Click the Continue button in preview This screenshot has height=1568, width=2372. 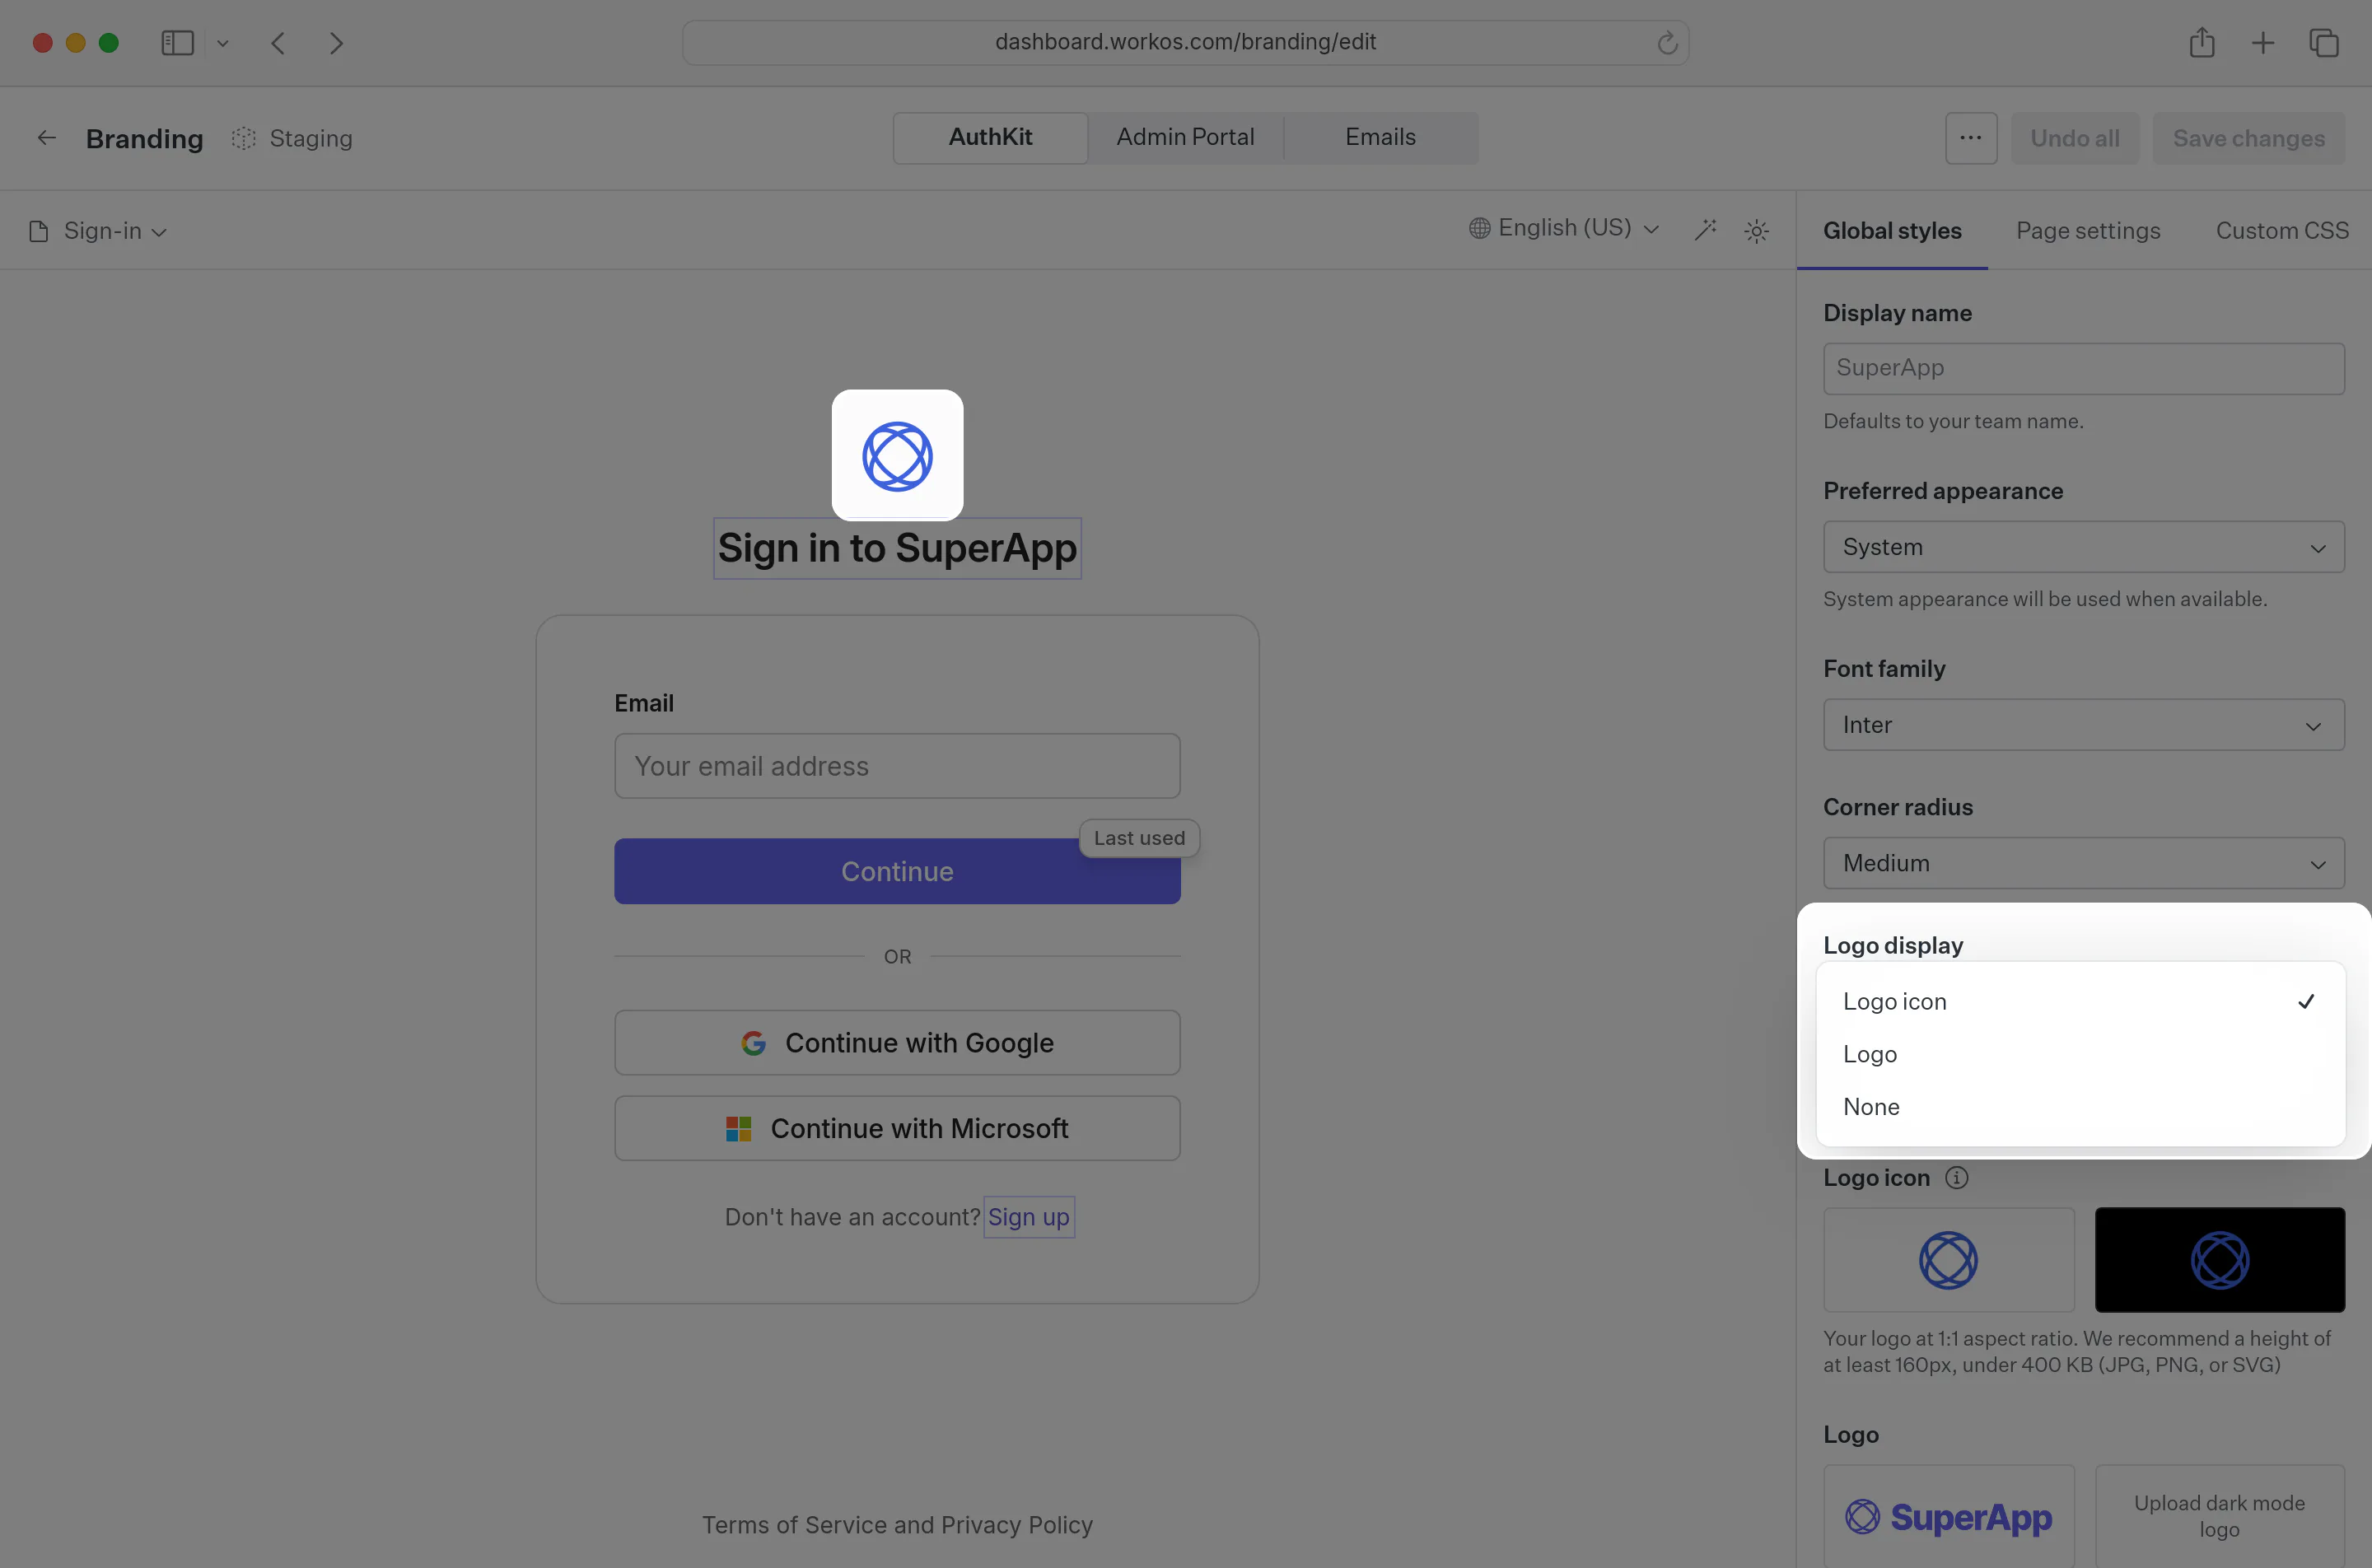click(x=897, y=872)
